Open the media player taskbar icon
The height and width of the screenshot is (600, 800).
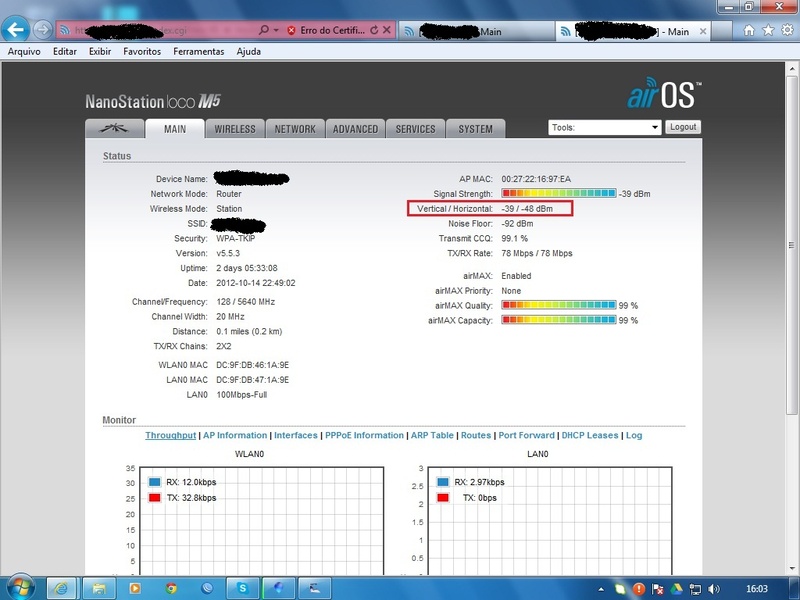pyautogui.click(x=135, y=588)
